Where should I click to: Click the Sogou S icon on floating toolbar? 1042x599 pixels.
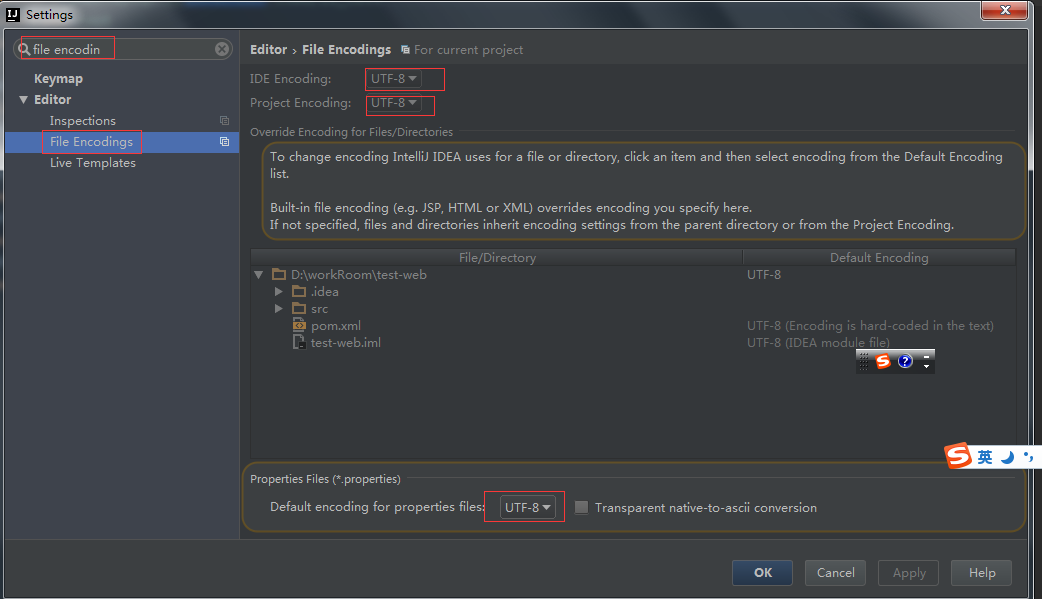click(883, 361)
